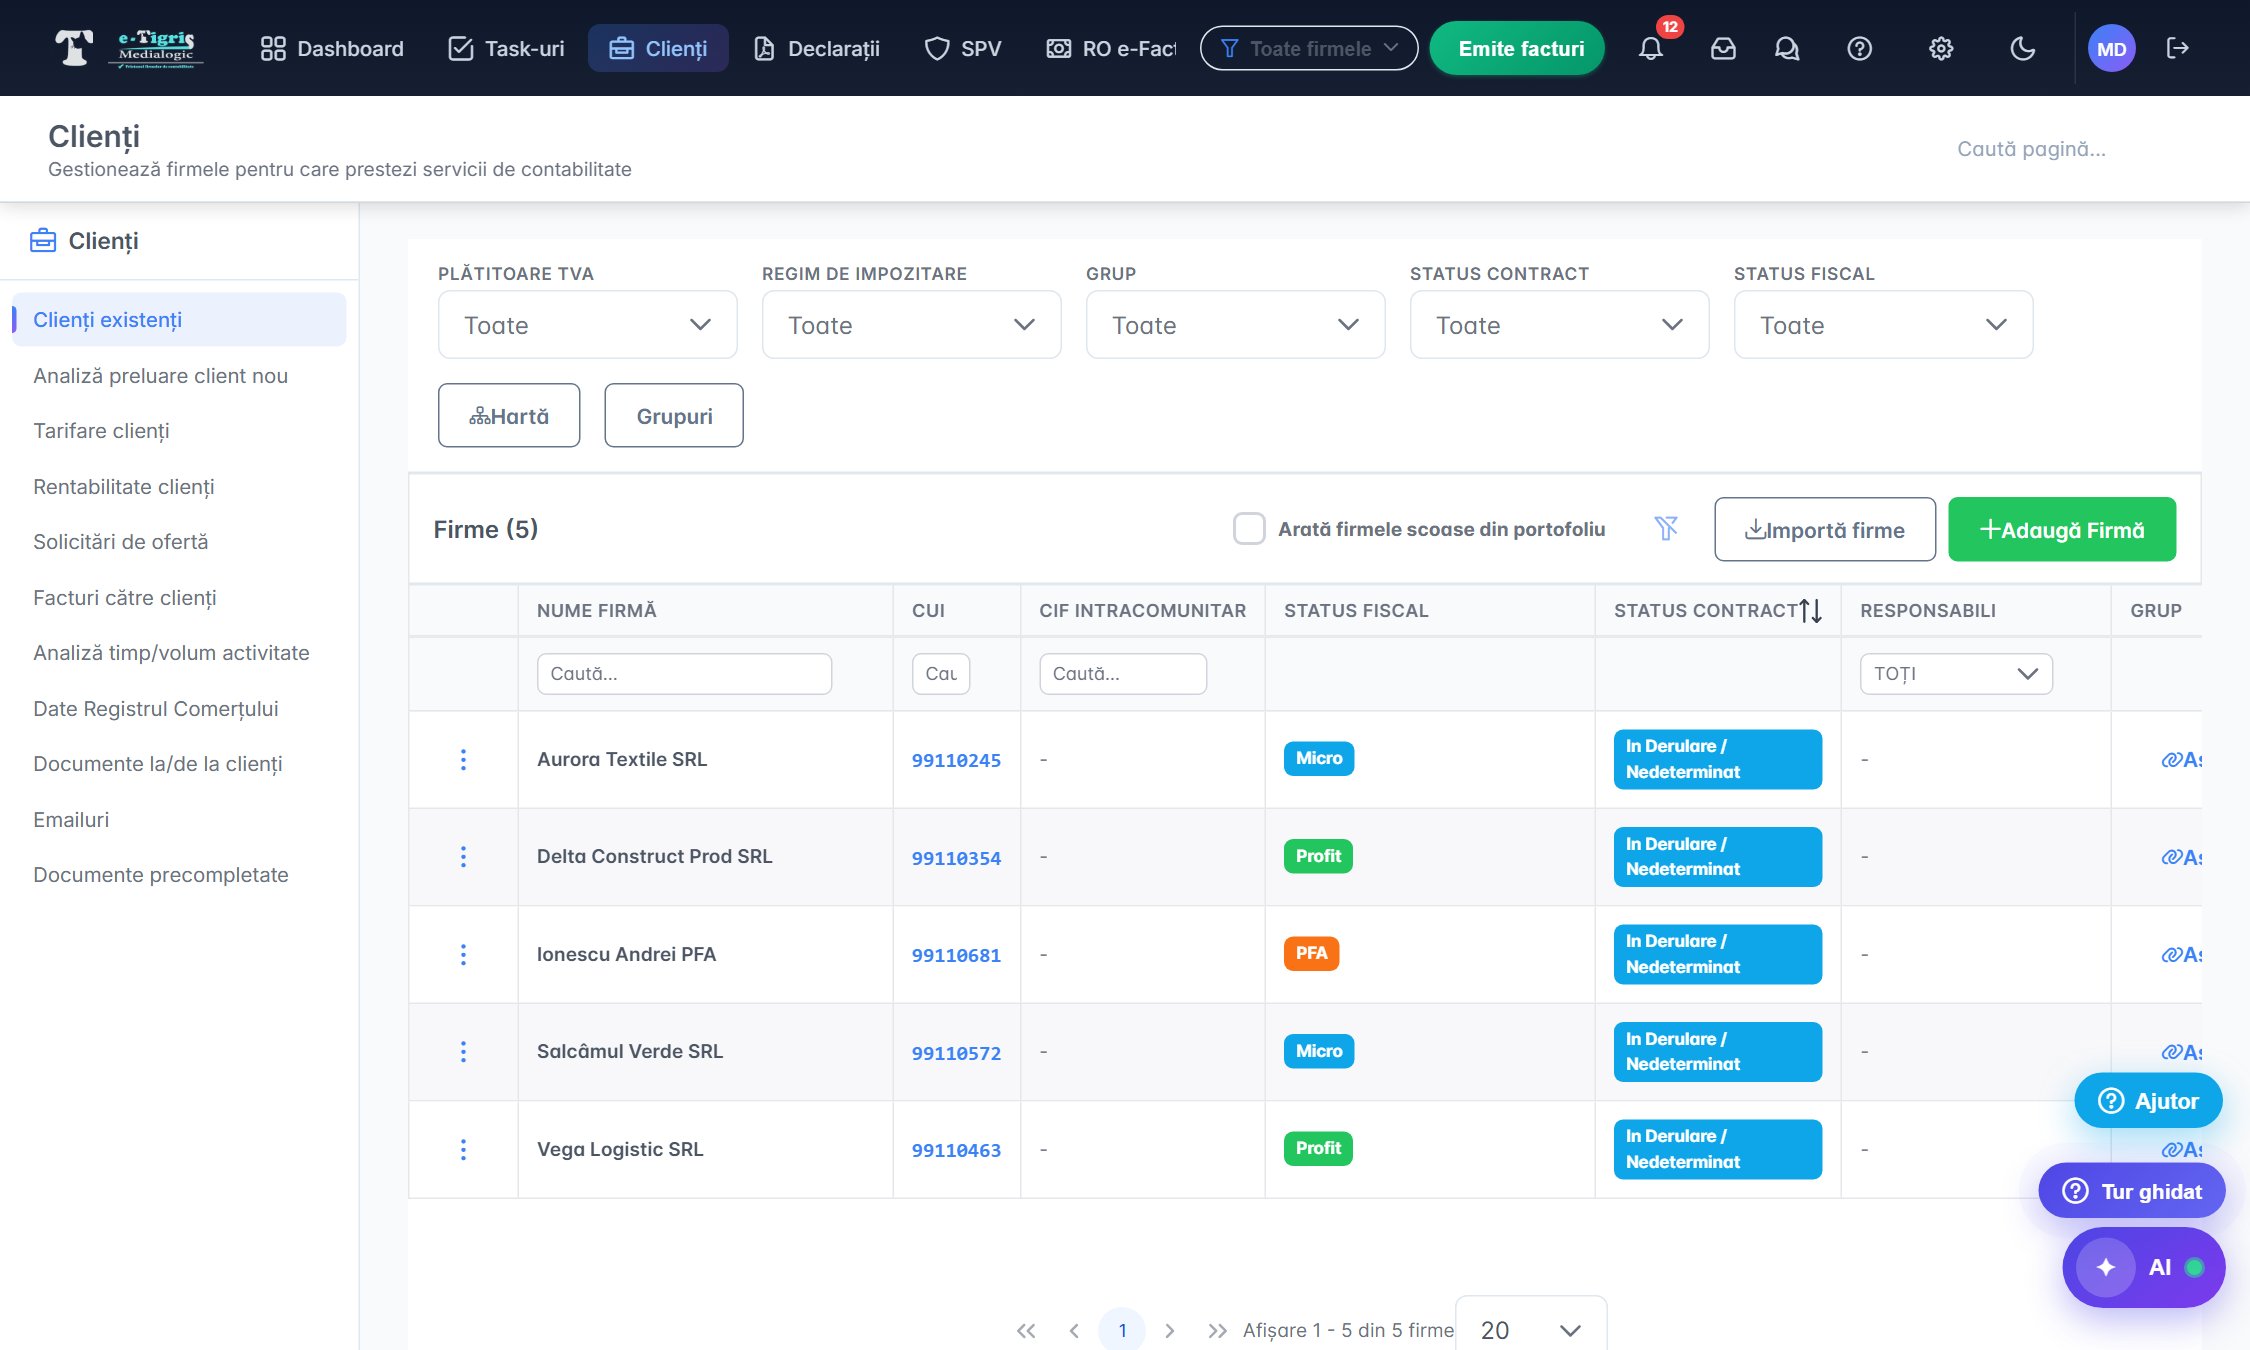Screen dimensions: 2250x1350
Task: Select Tarifare clienți in sidebar
Action: click(101, 430)
